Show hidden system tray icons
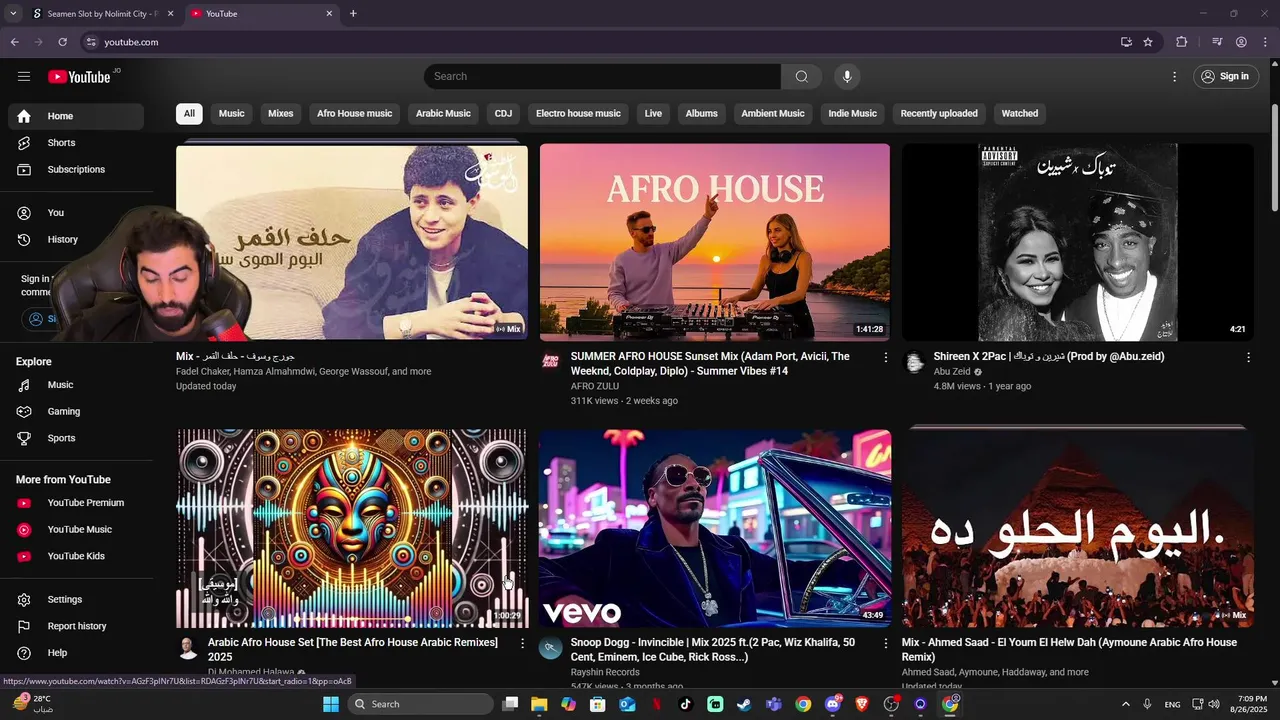 coord(1125,704)
